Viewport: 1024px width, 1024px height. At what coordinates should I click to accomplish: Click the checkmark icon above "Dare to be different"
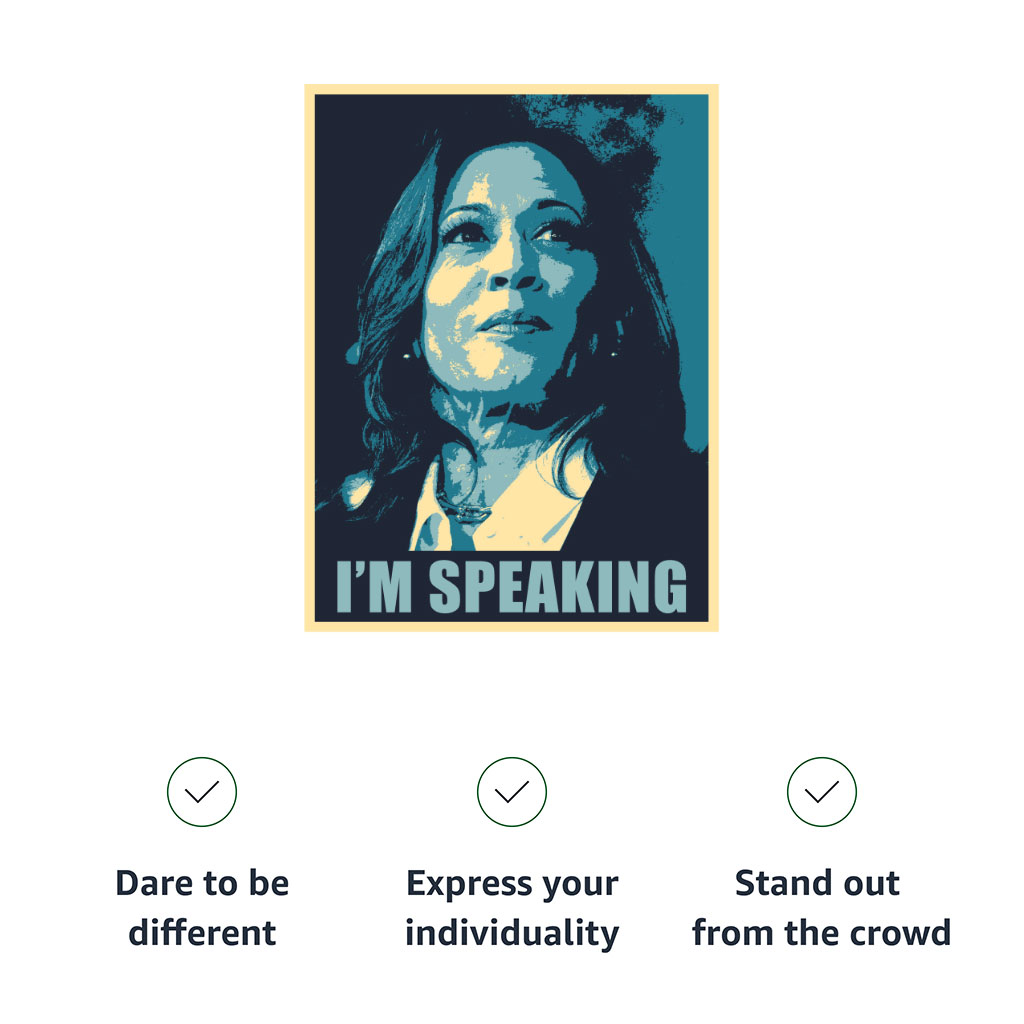pyautogui.click(x=202, y=792)
